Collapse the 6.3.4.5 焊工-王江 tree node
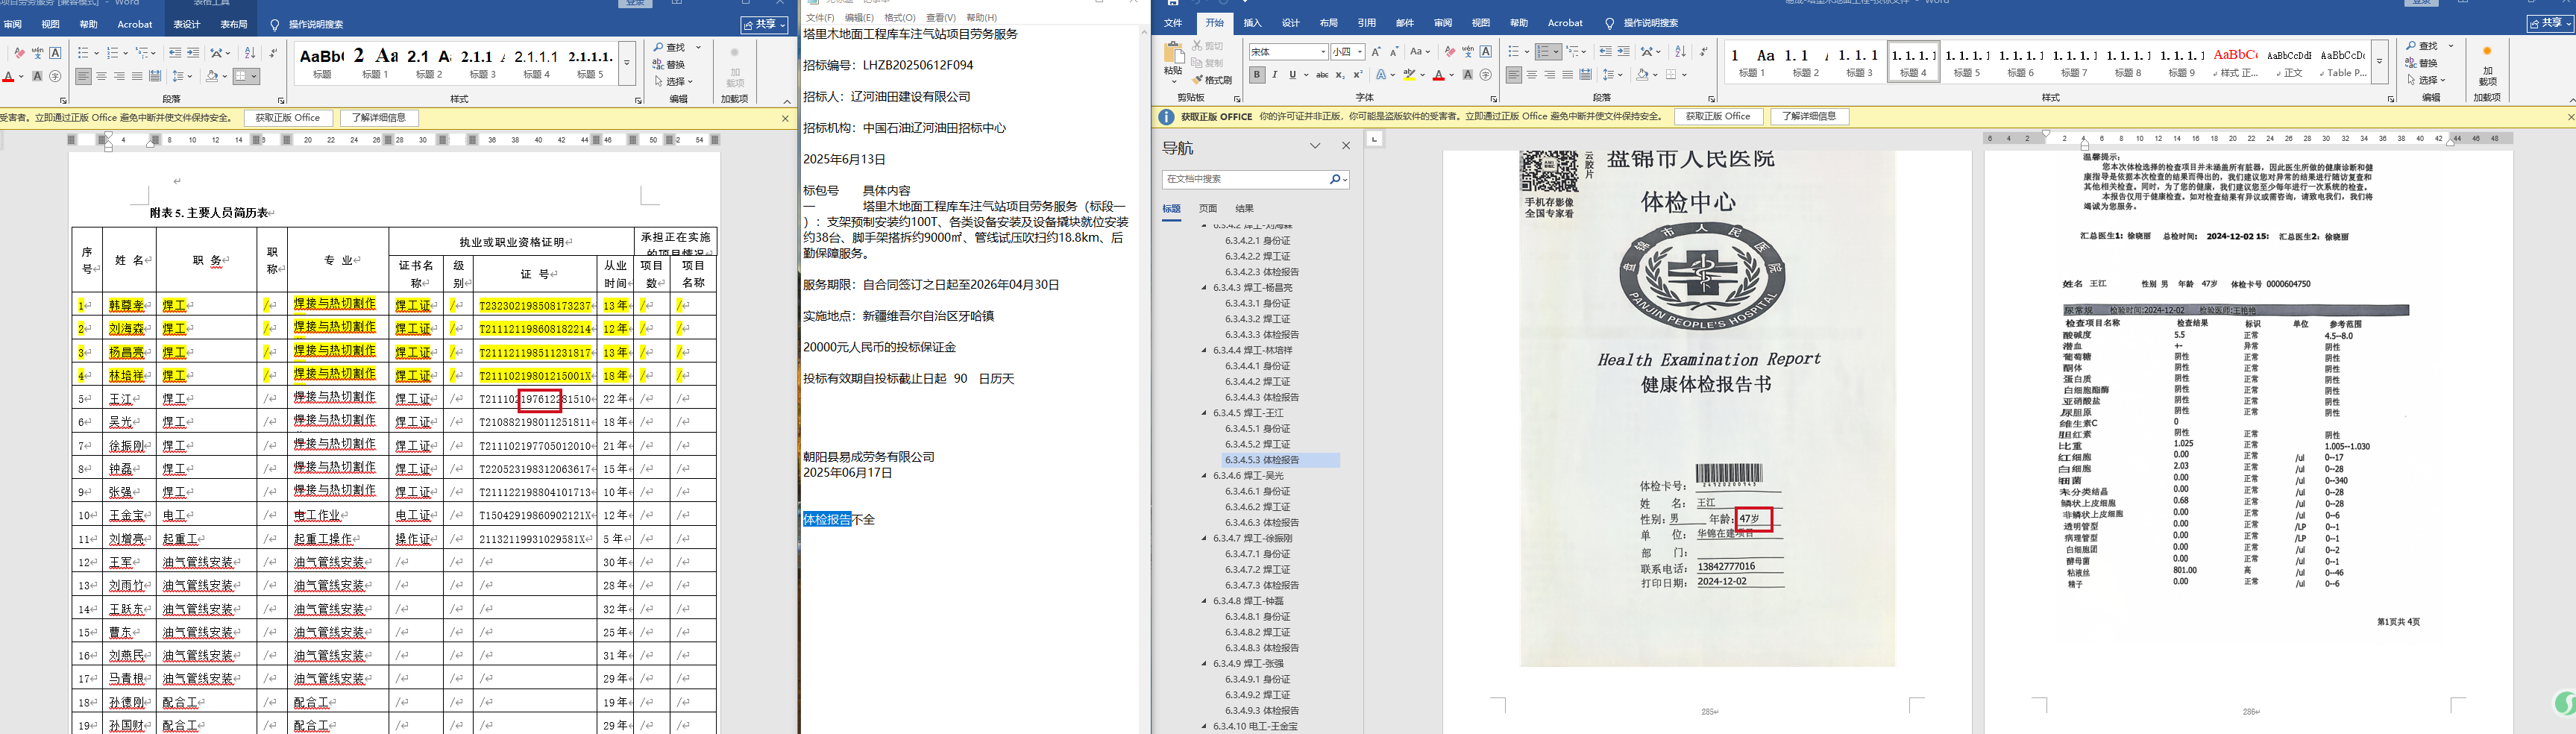Screen dimensions: 2576x734 pos(1205,413)
